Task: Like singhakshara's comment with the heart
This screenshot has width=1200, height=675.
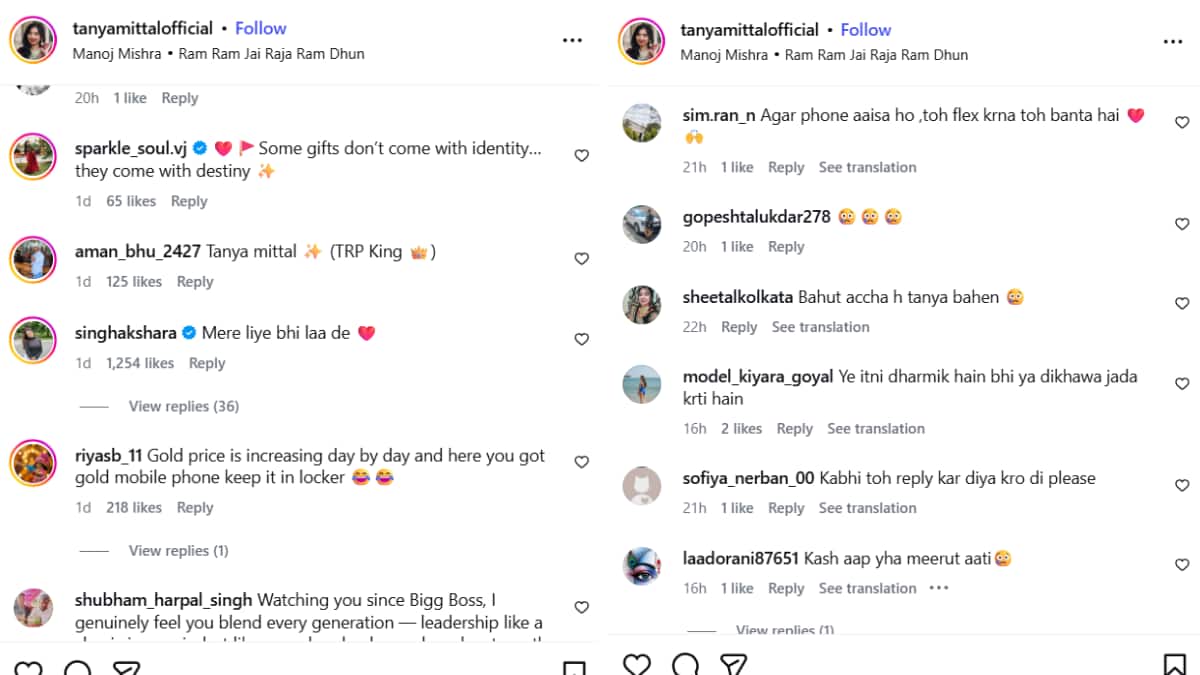Action: coord(581,340)
